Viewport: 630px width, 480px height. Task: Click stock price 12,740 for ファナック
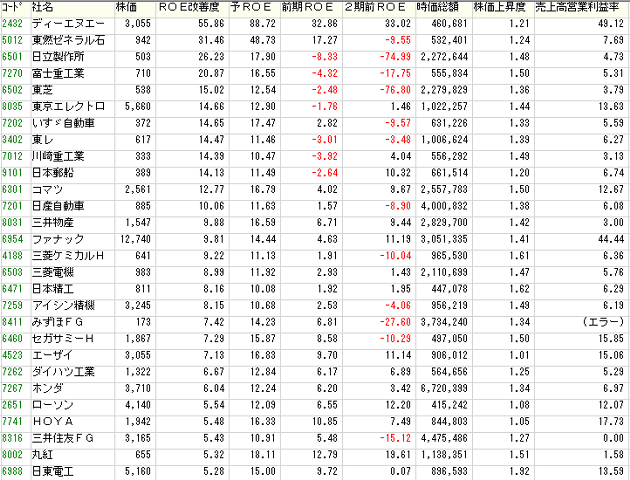pyautogui.click(x=135, y=239)
